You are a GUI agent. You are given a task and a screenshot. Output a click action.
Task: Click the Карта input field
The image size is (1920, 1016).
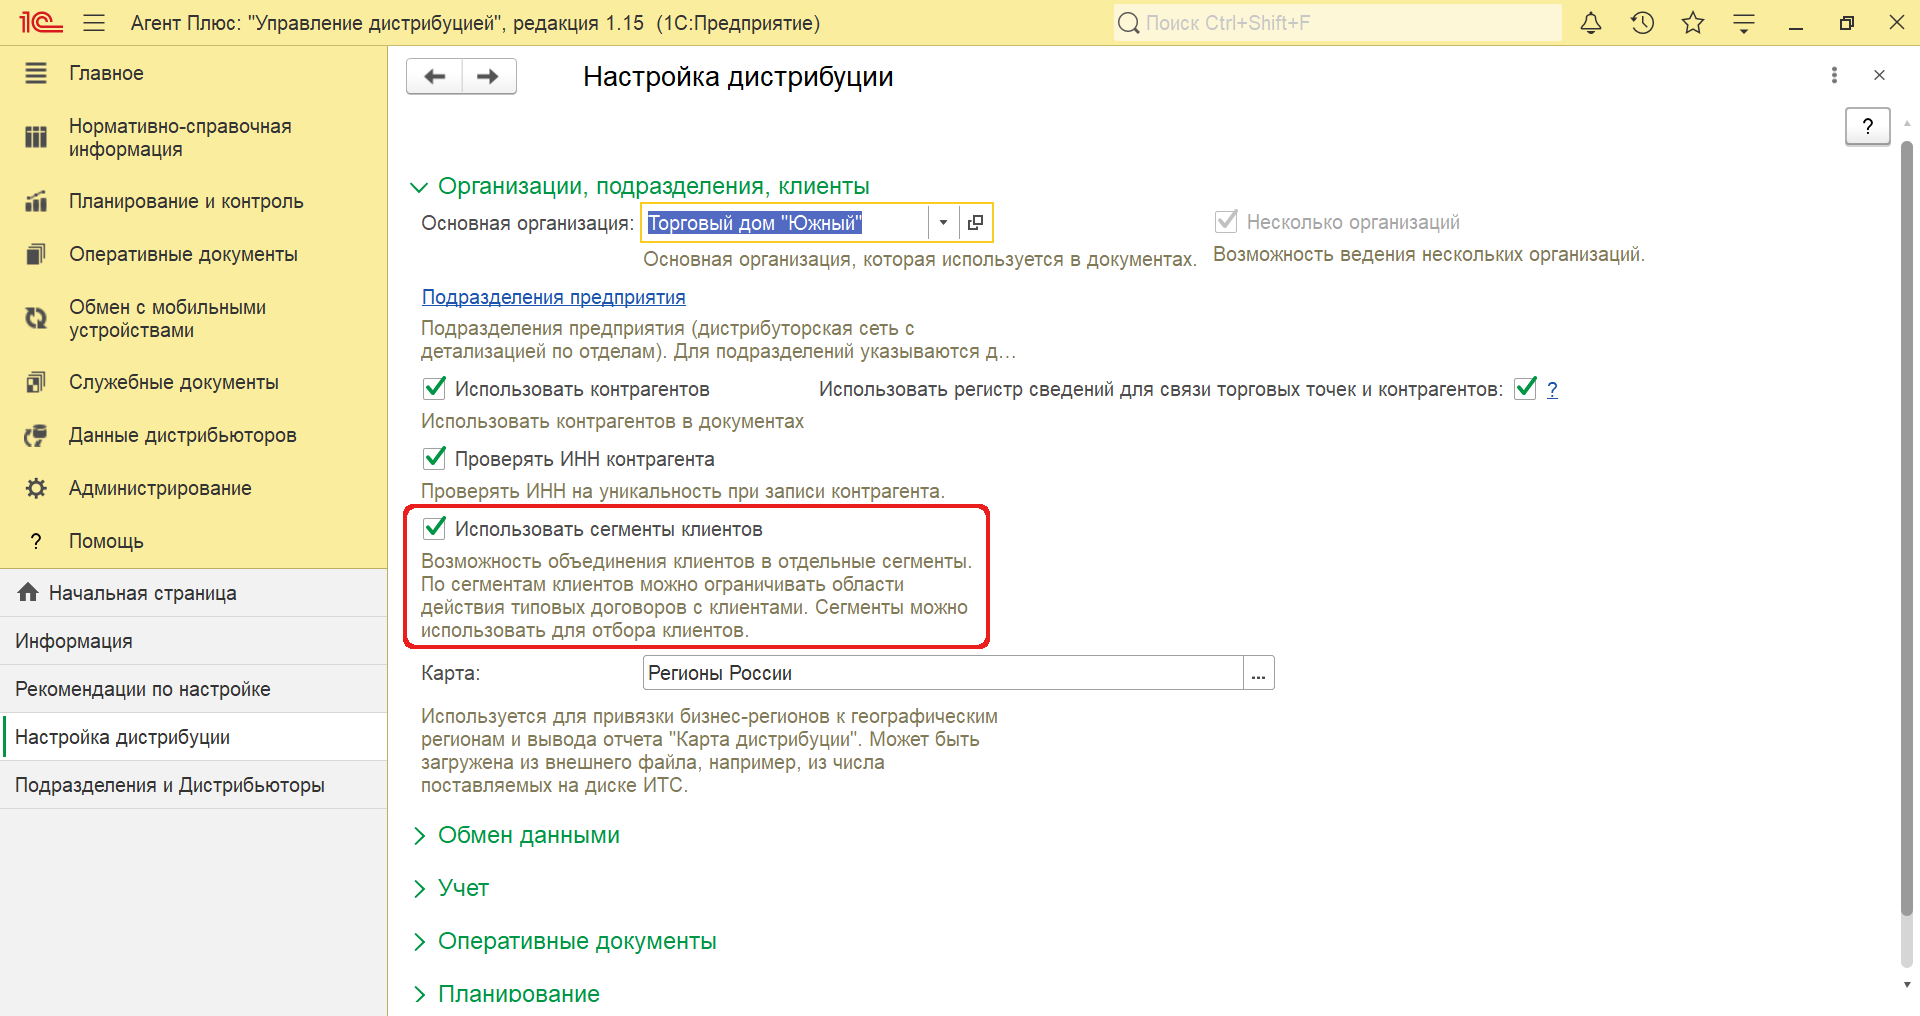pos(942,673)
